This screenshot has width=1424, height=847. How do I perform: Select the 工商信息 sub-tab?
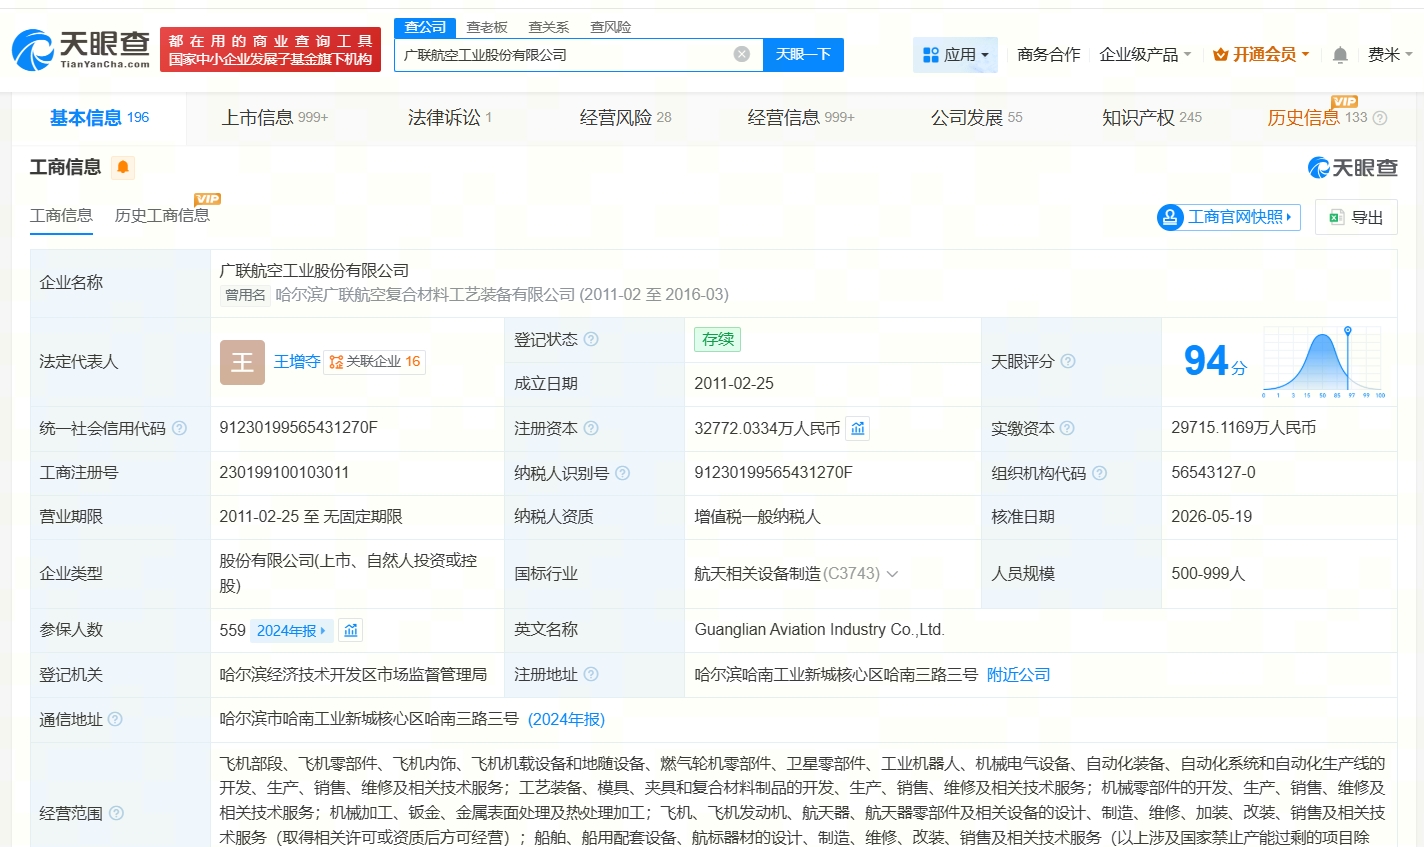[x=61, y=215]
